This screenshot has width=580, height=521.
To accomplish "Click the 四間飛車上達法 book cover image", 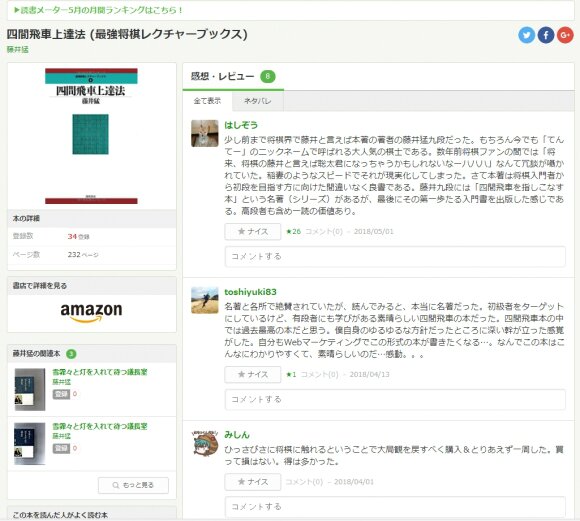I will click(91, 136).
